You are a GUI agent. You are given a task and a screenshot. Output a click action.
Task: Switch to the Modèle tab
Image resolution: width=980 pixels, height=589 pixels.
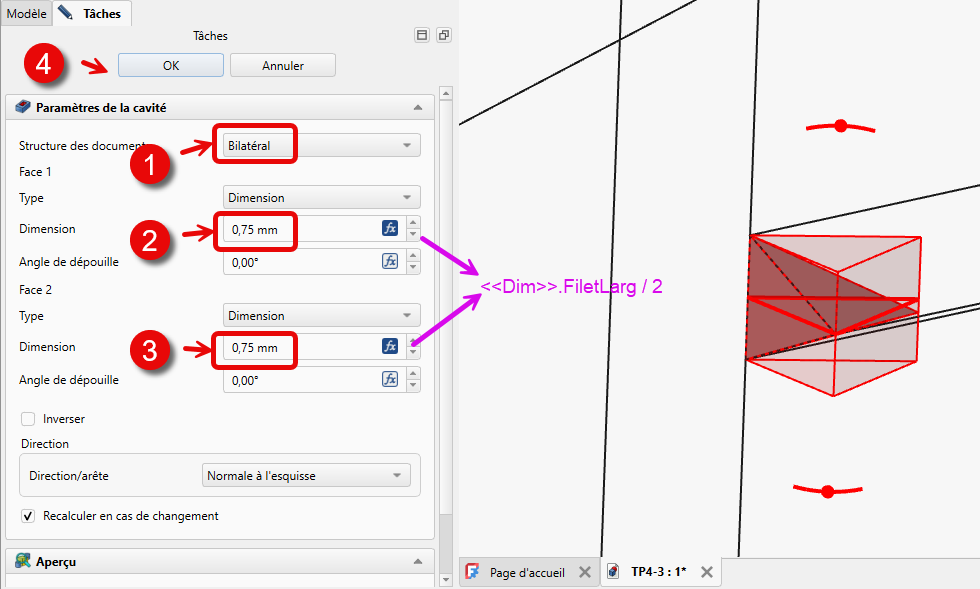[26, 13]
